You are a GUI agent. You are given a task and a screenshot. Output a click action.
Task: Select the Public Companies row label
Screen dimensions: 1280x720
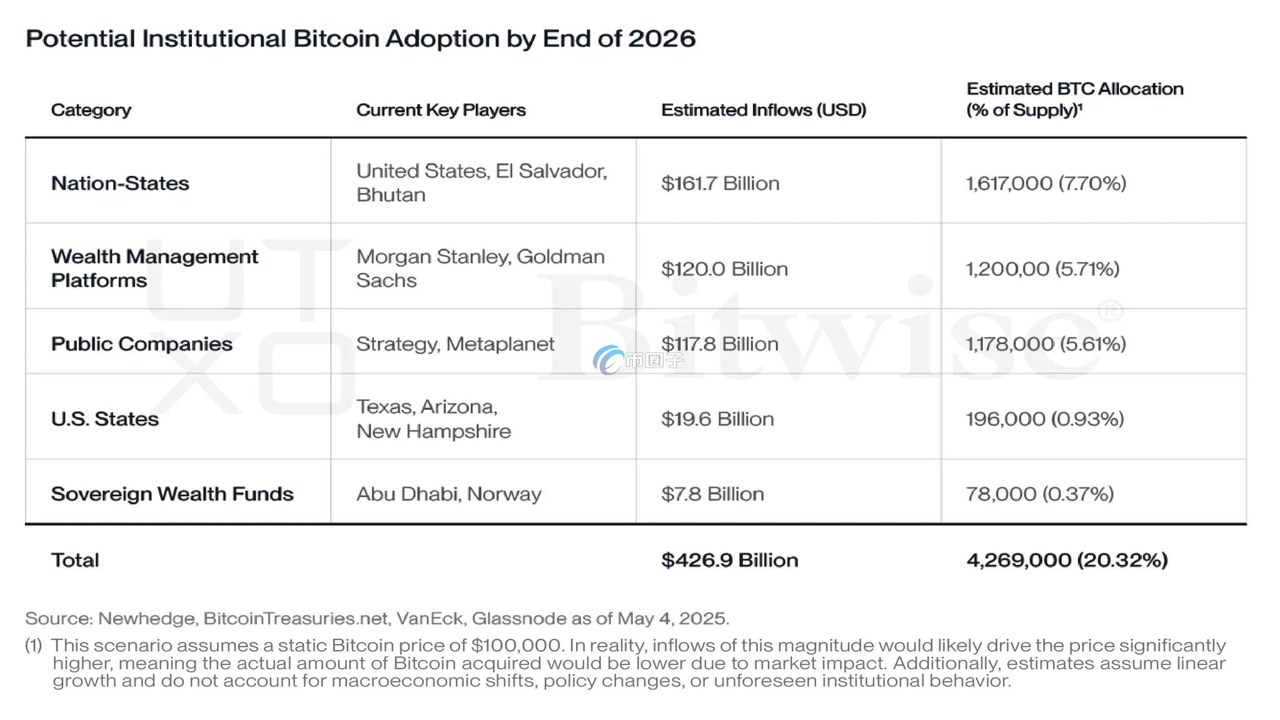[142, 344]
